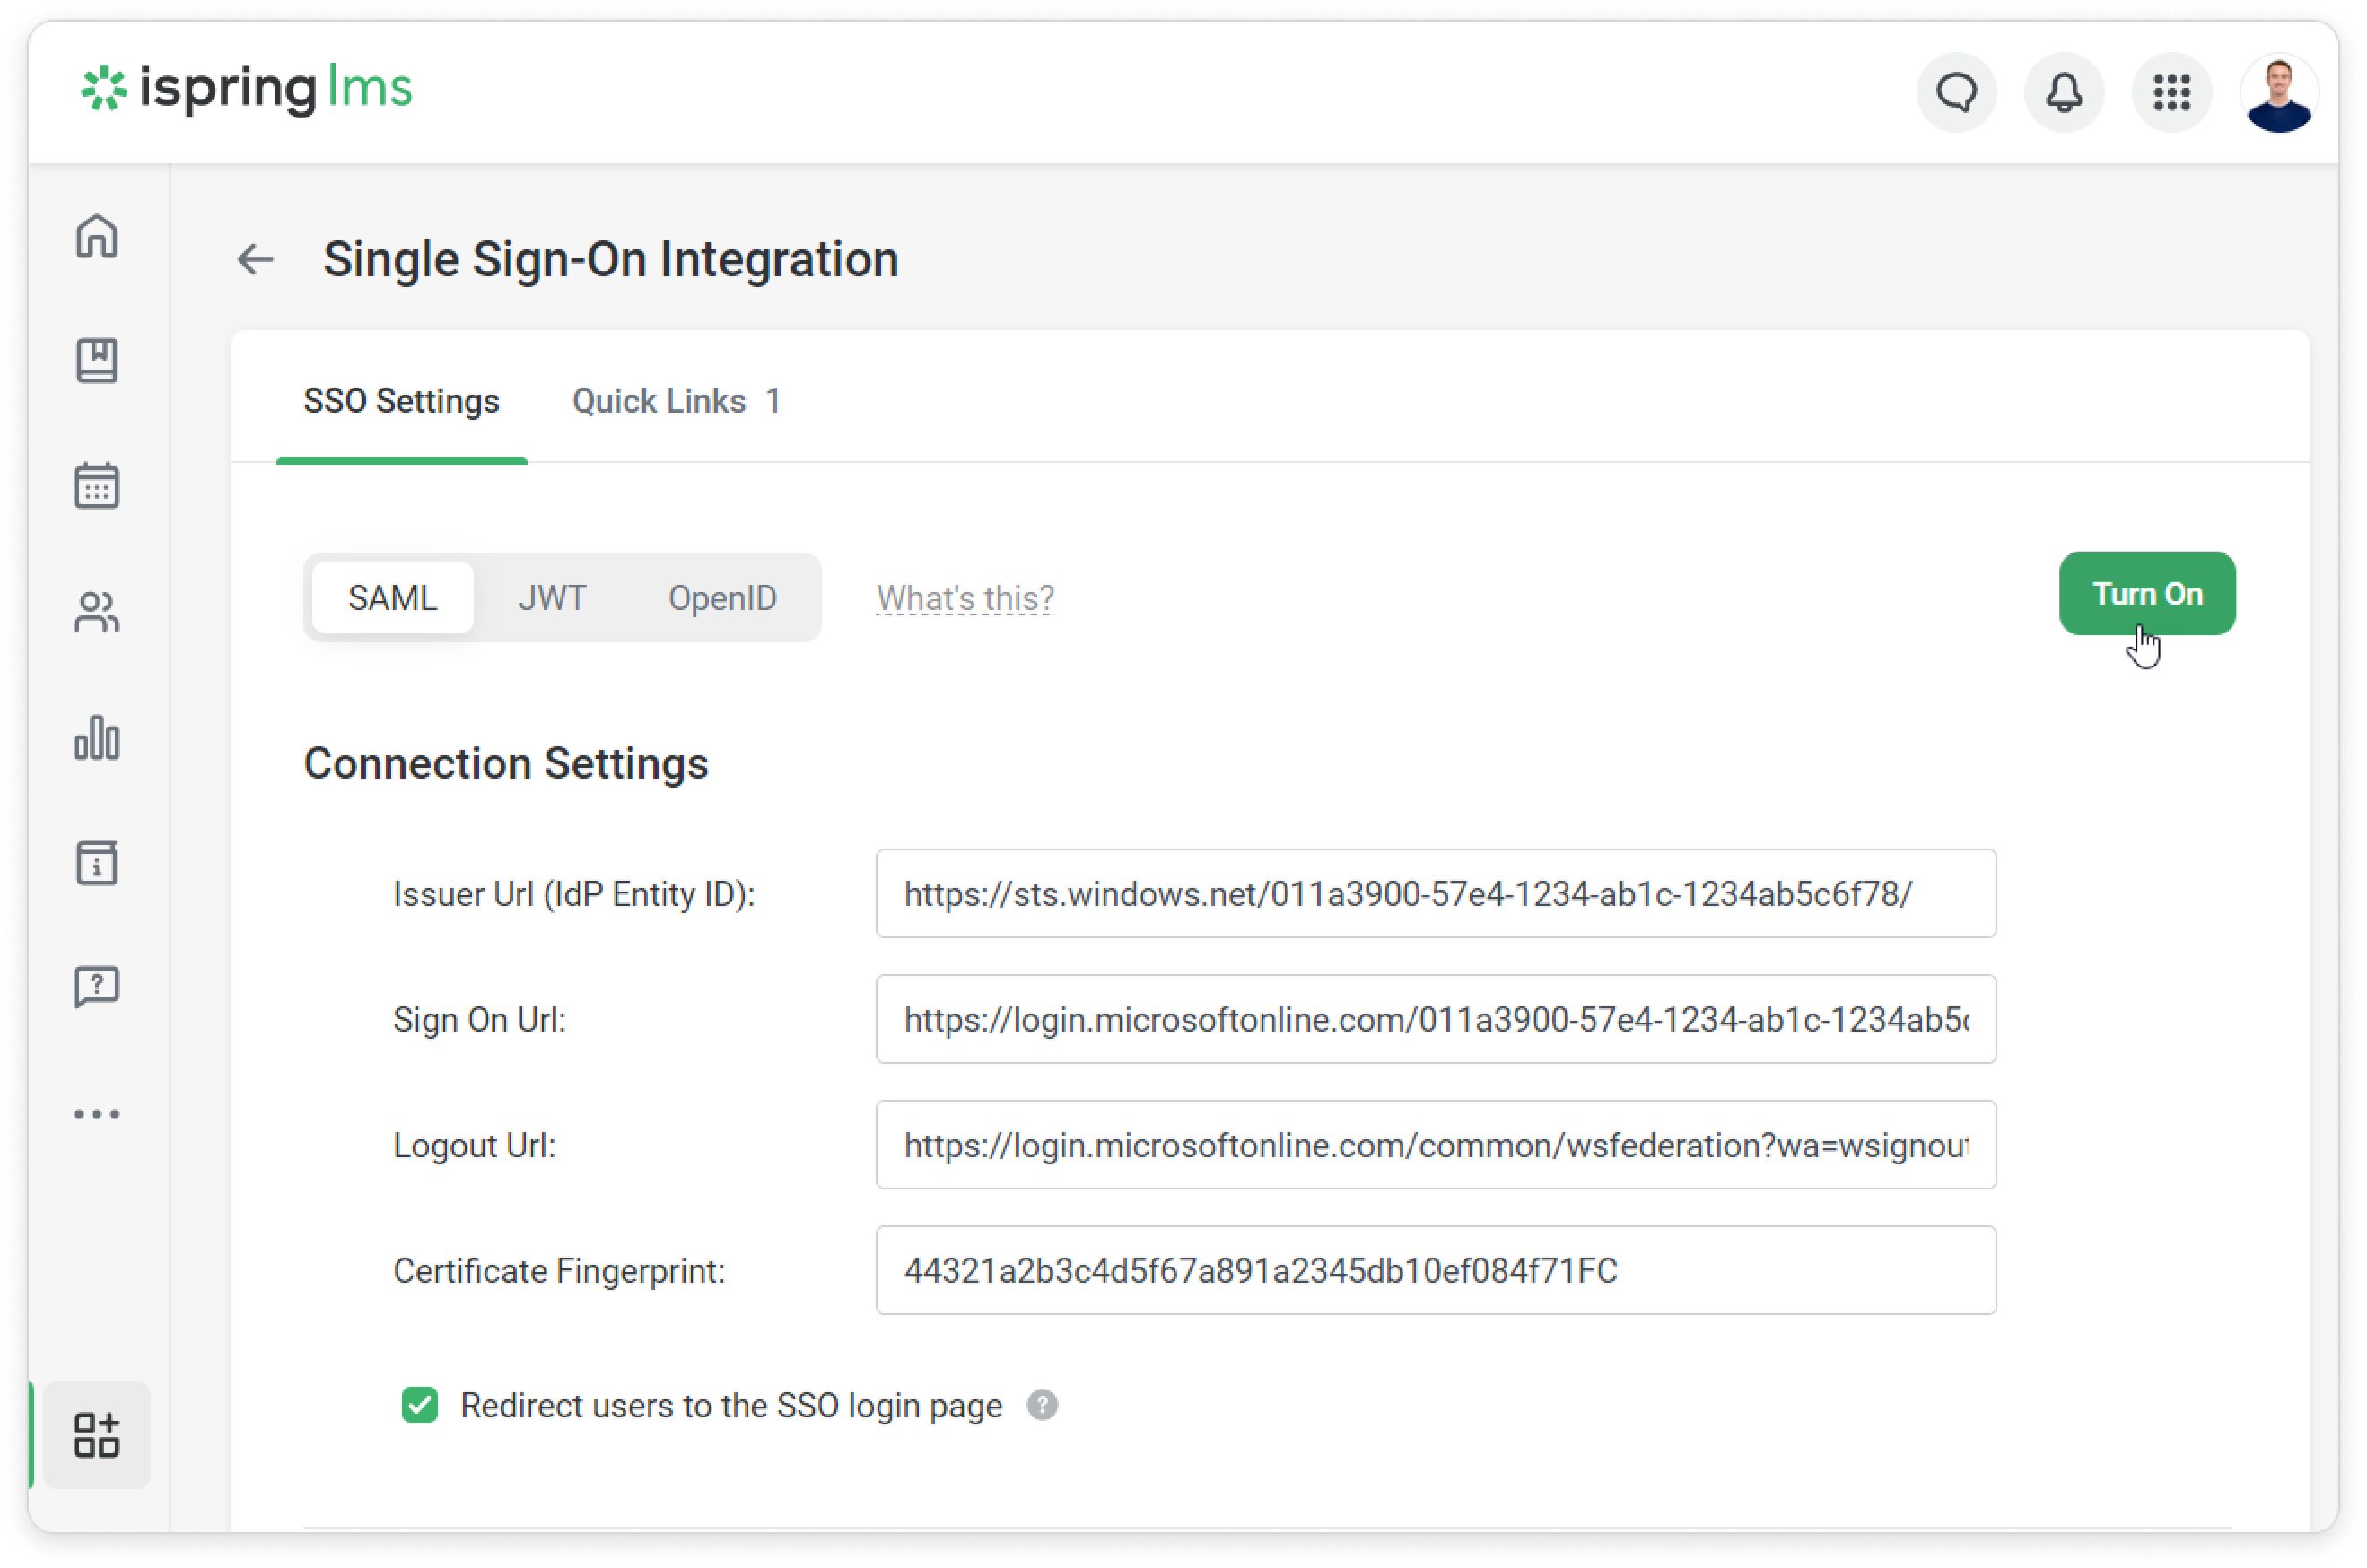Screen dimensions: 2367x1568
Task: Select the OpenID protocol option
Action: [x=722, y=598]
